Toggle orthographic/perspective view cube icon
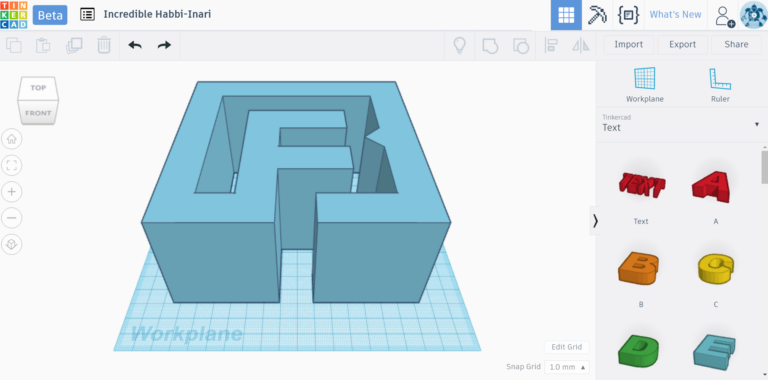768x380 pixels. tap(12, 243)
